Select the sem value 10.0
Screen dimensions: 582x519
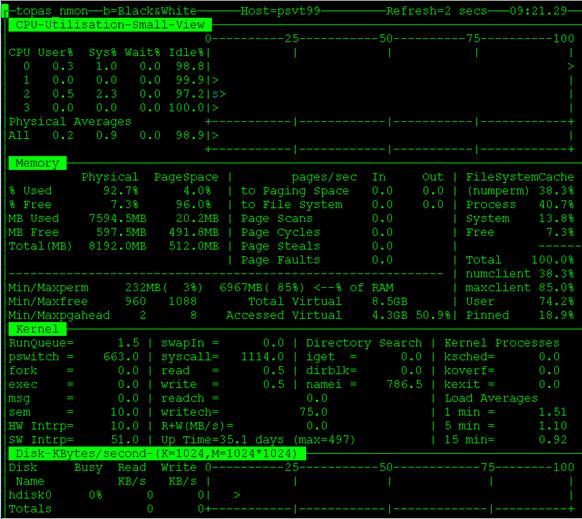point(124,412)
